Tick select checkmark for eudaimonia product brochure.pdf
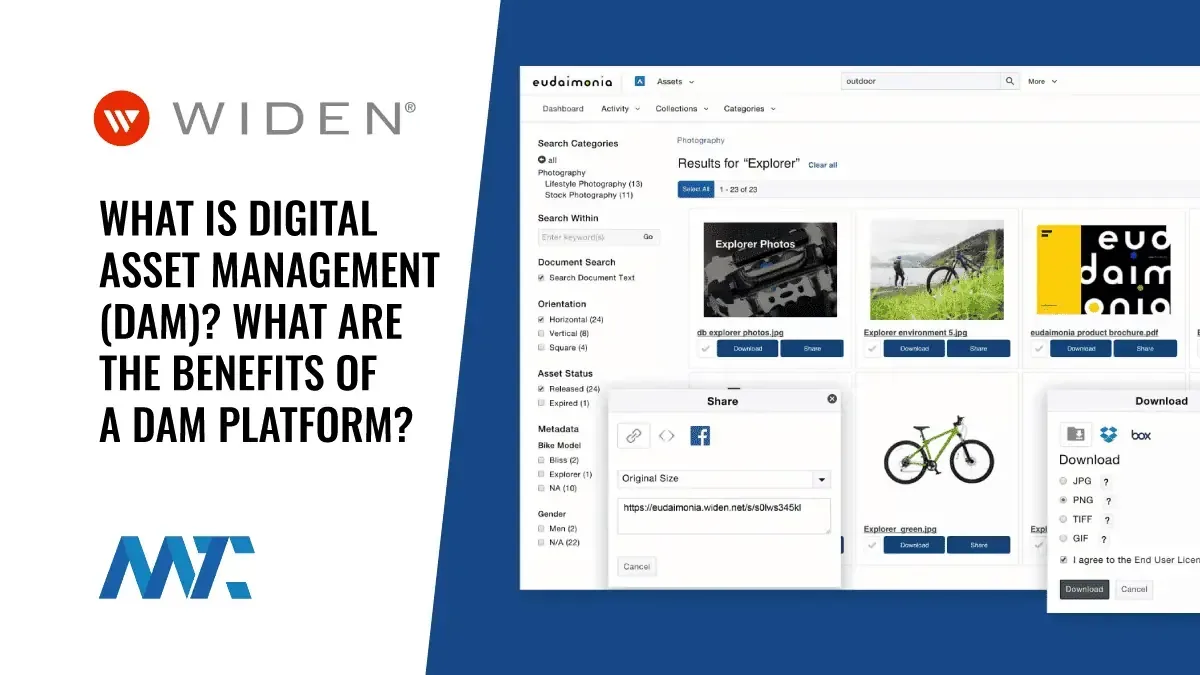Screen dimensions: 1200x675 1039,349
